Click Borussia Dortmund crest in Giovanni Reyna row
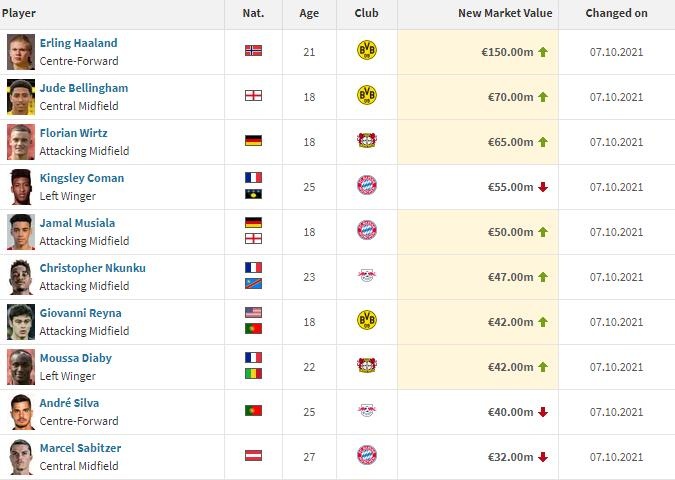The width and height of the screenshot is (675, 480). pyautogui.click(x=367, y=320)
